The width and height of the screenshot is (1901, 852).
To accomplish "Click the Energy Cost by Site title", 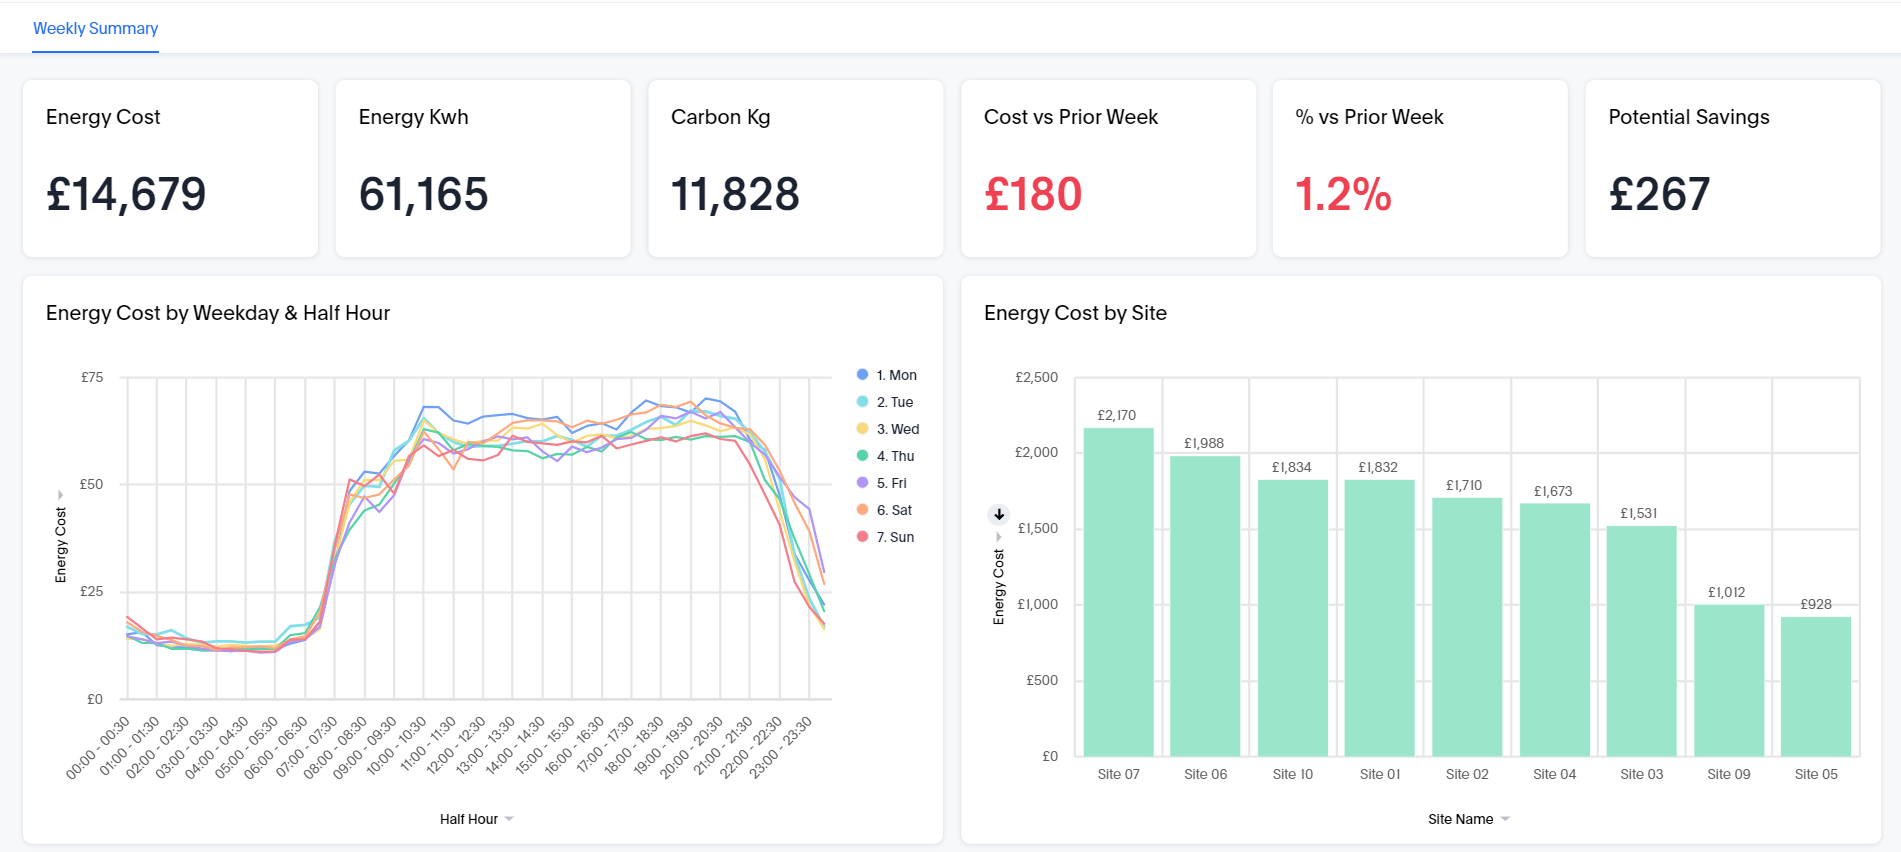I will [1075, 313].
